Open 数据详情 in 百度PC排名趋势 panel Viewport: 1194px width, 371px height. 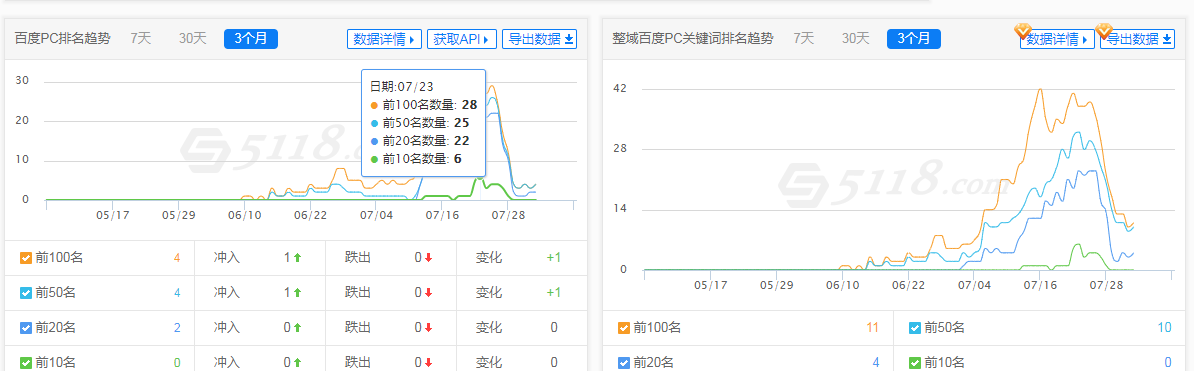[x=385, y=39]
